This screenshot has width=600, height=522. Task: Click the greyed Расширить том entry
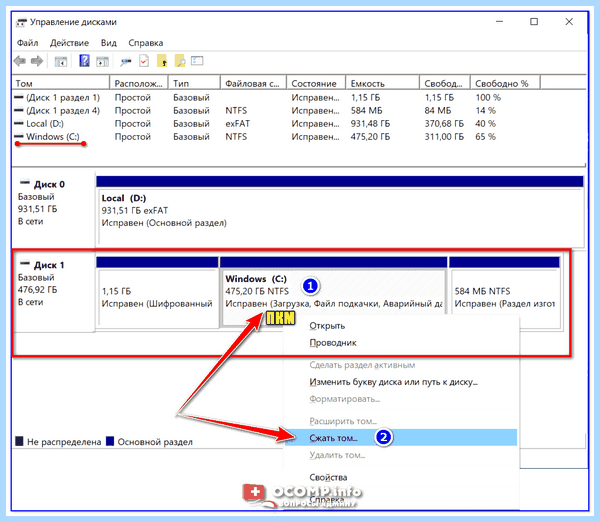click(401, 421)
